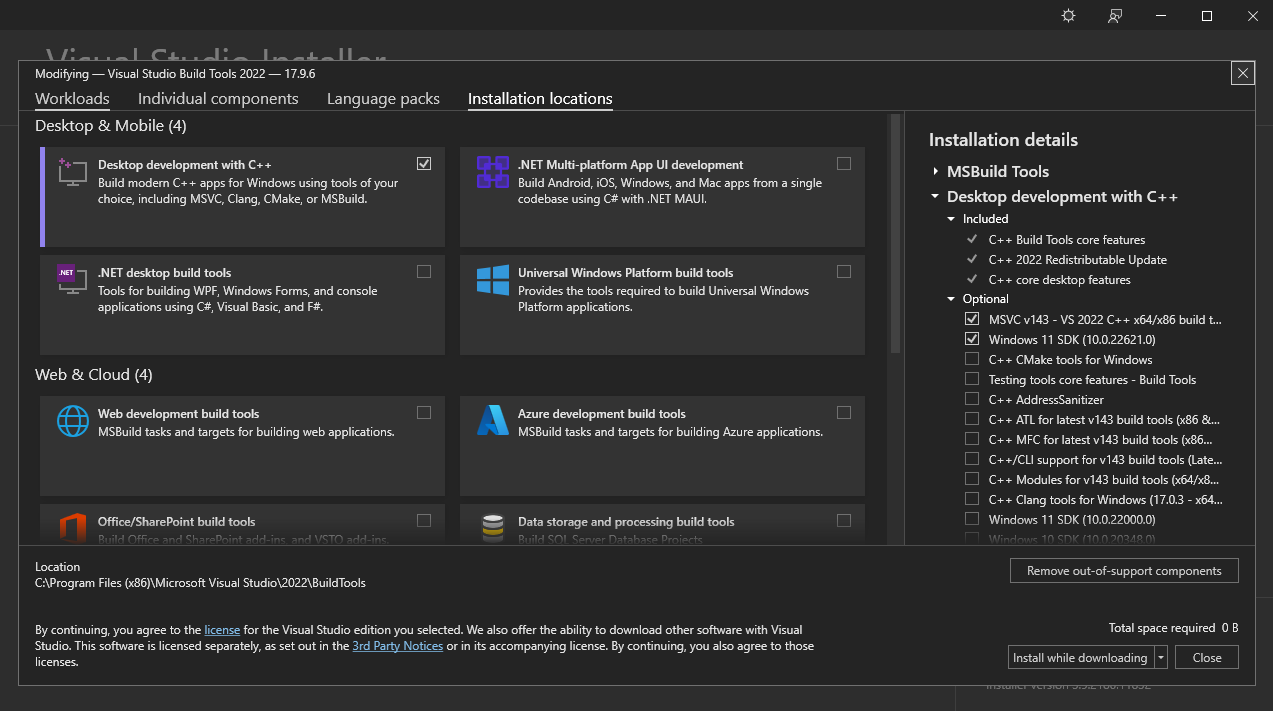Open the feedback icon in title bar
The image size is (1273, 711).
pos(1115,16)
